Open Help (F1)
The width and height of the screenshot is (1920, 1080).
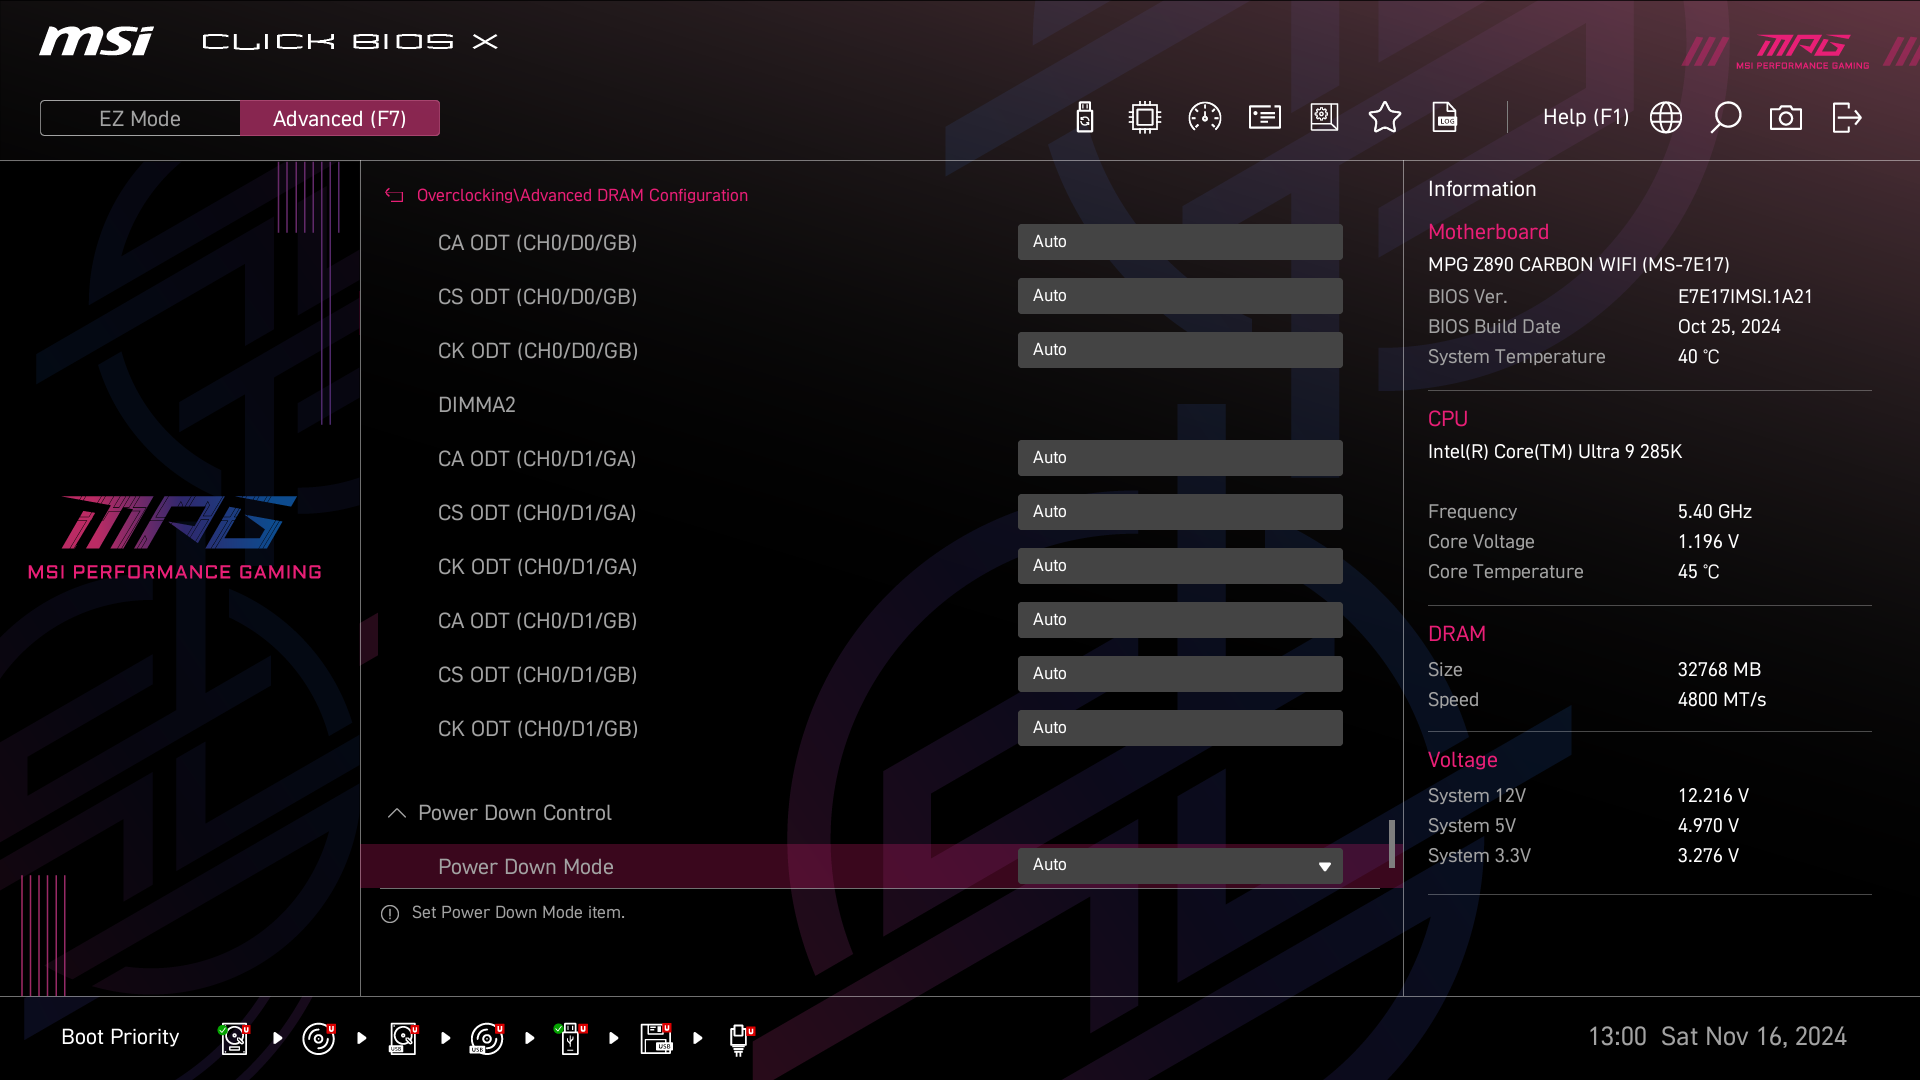(x=1586, y=118)
